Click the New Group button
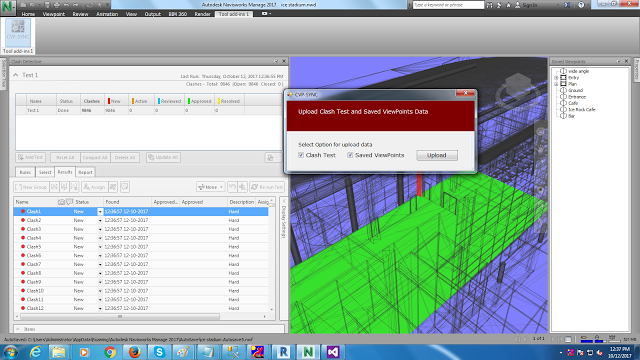640x360 pixels. [x=31, y=187]
